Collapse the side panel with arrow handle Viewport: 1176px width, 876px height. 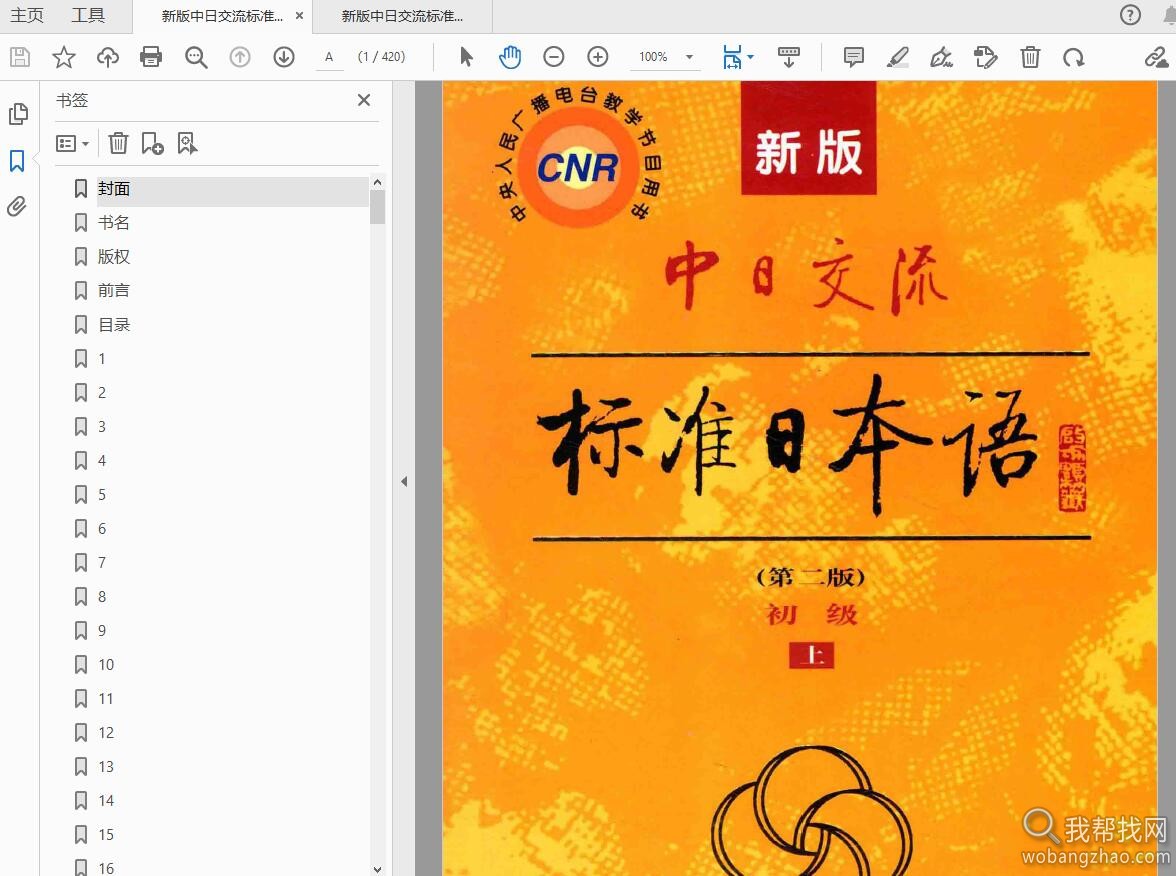coord(404,482)
